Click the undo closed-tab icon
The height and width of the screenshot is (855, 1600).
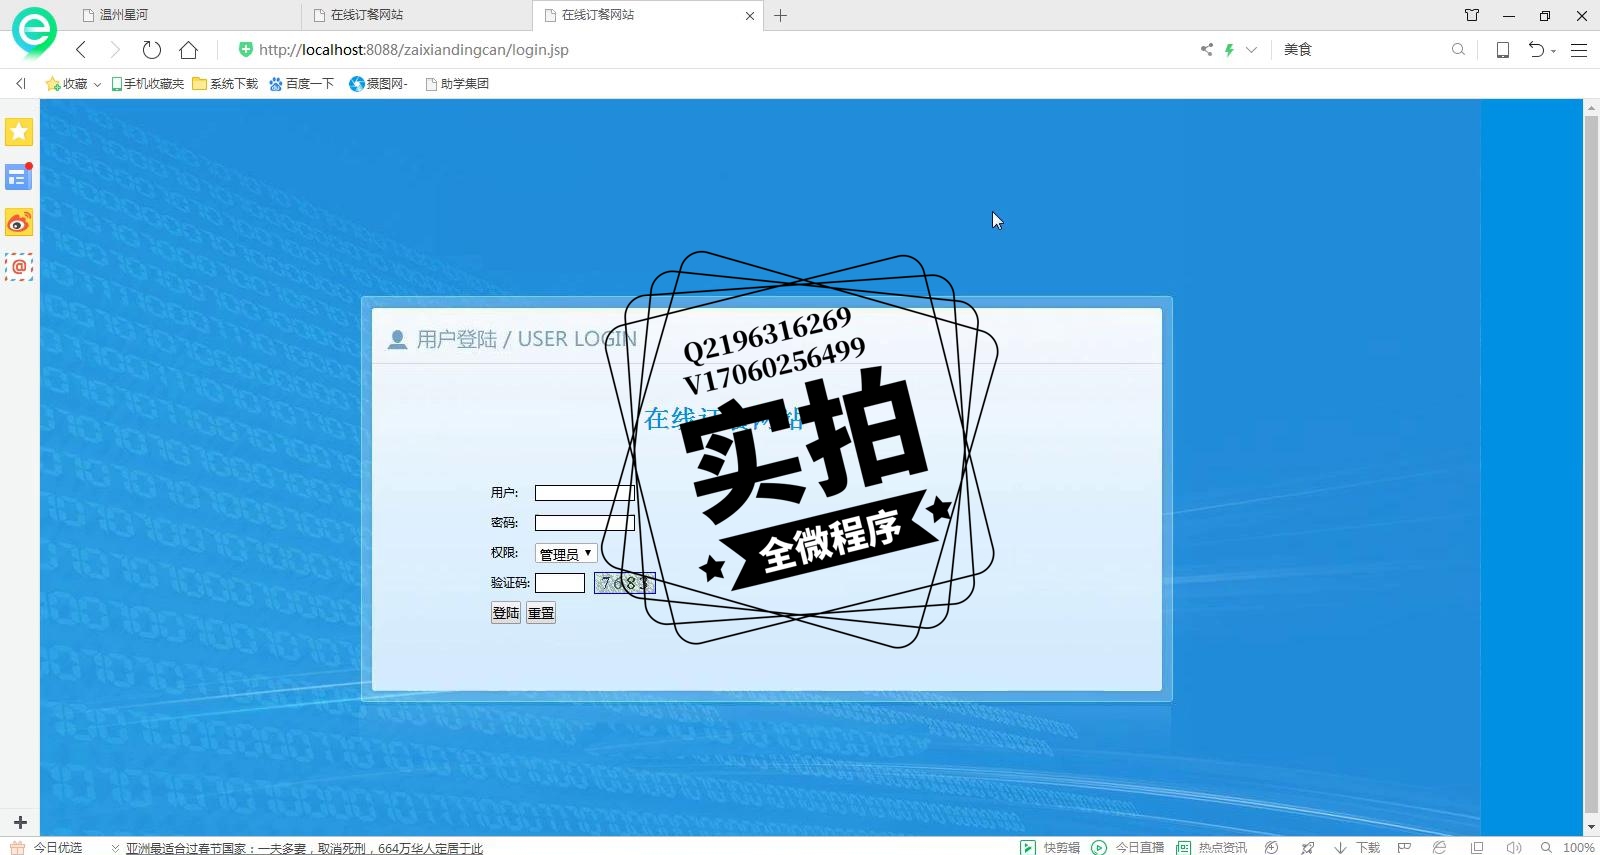click(x=1536, y=49)
